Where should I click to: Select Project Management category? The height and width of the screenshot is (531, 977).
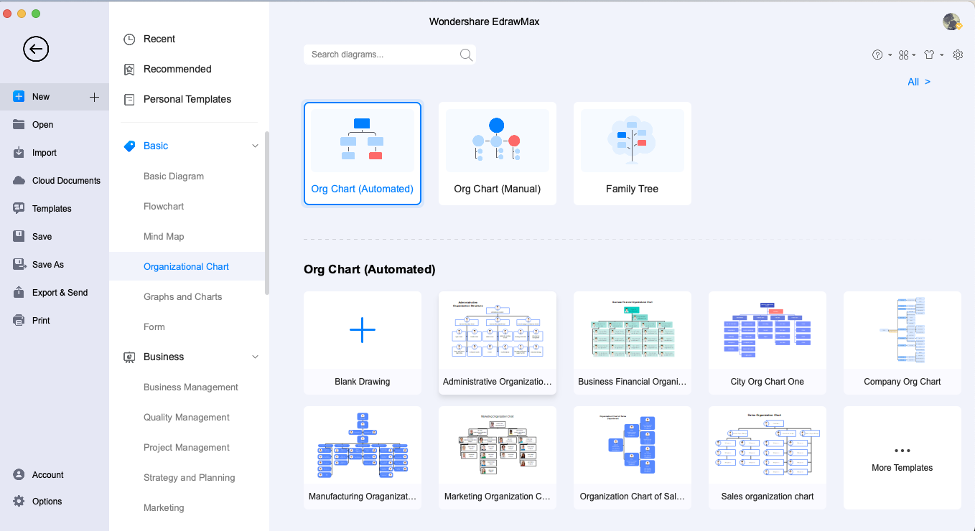pos(186,447)
